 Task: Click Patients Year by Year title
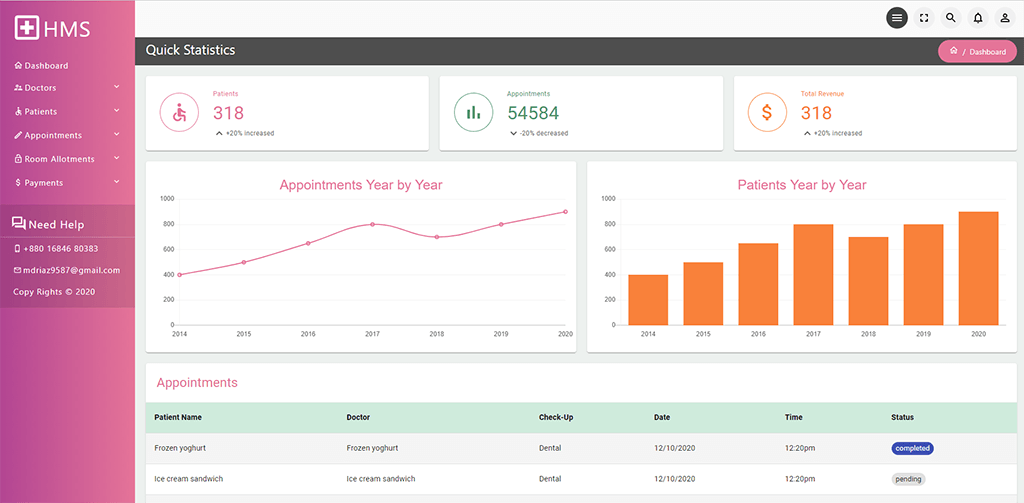coord(802,185)
